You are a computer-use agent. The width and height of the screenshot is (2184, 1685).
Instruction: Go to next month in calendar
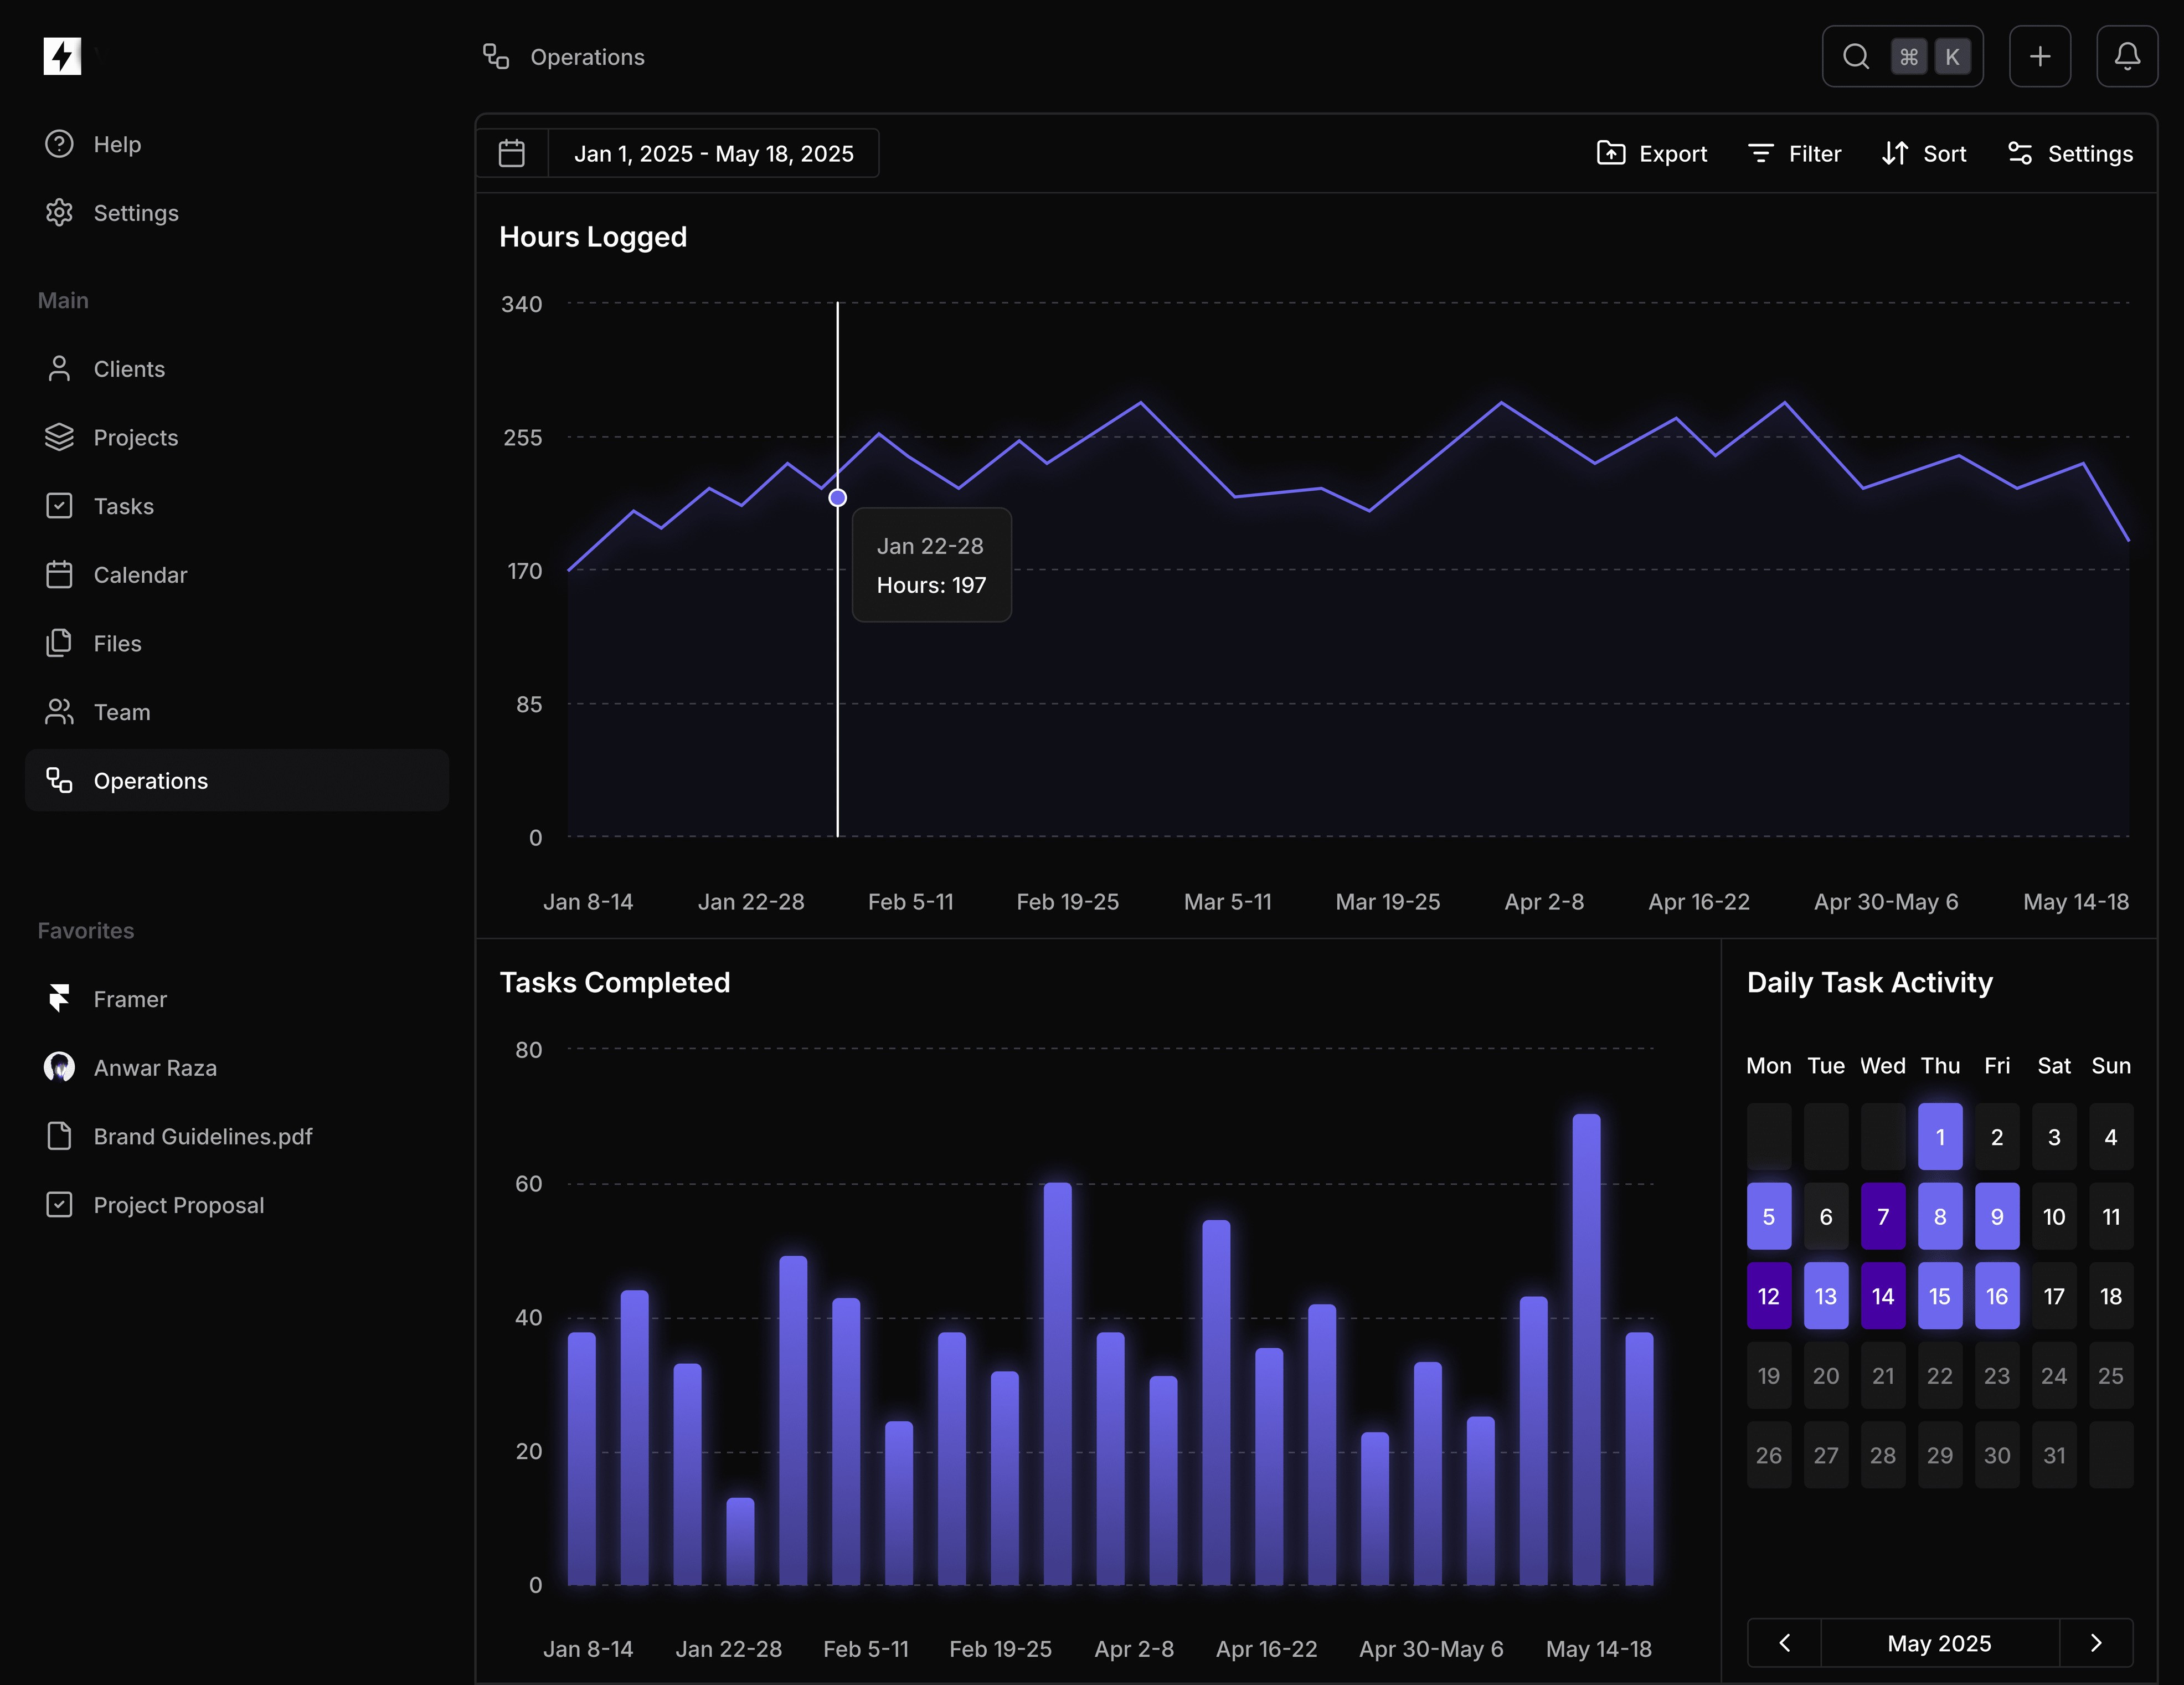2096,1643
